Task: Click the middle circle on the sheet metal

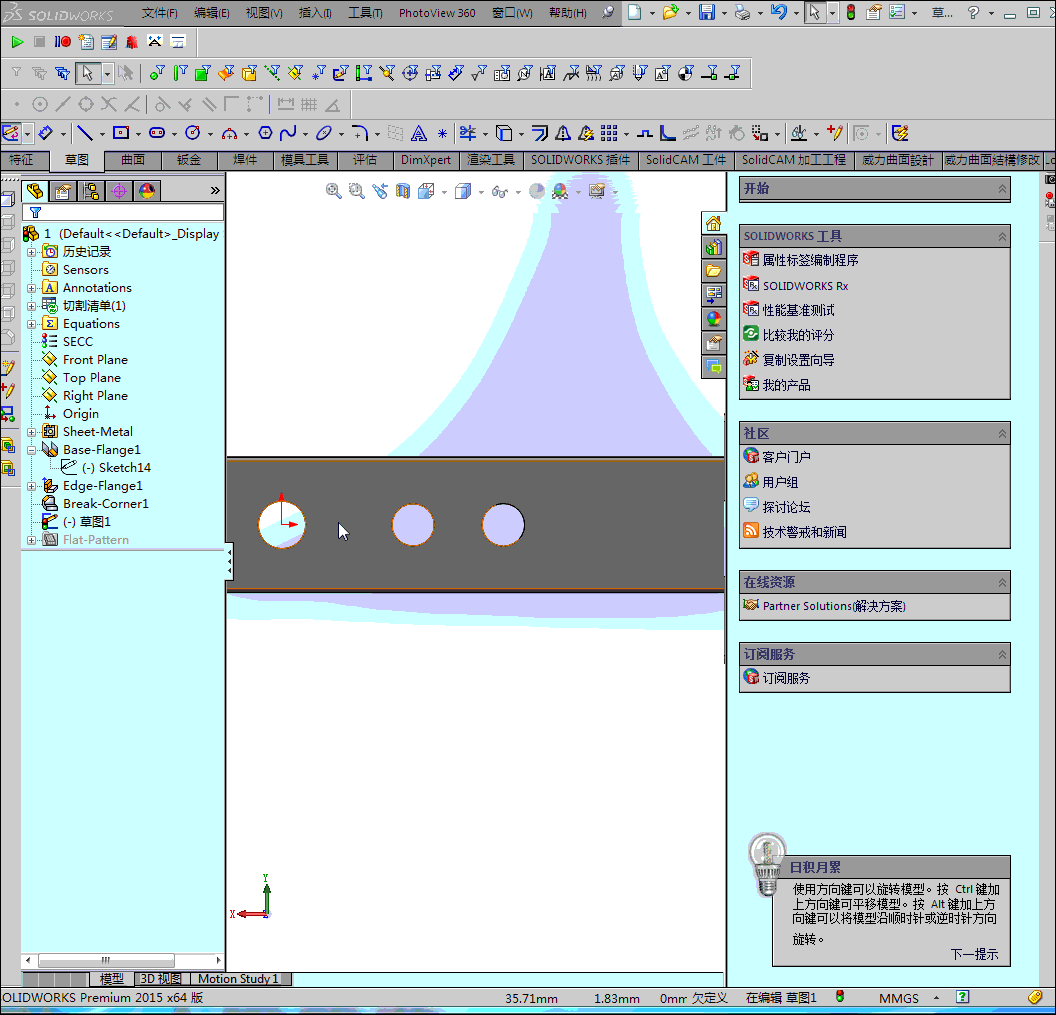Action: [413, 525]
